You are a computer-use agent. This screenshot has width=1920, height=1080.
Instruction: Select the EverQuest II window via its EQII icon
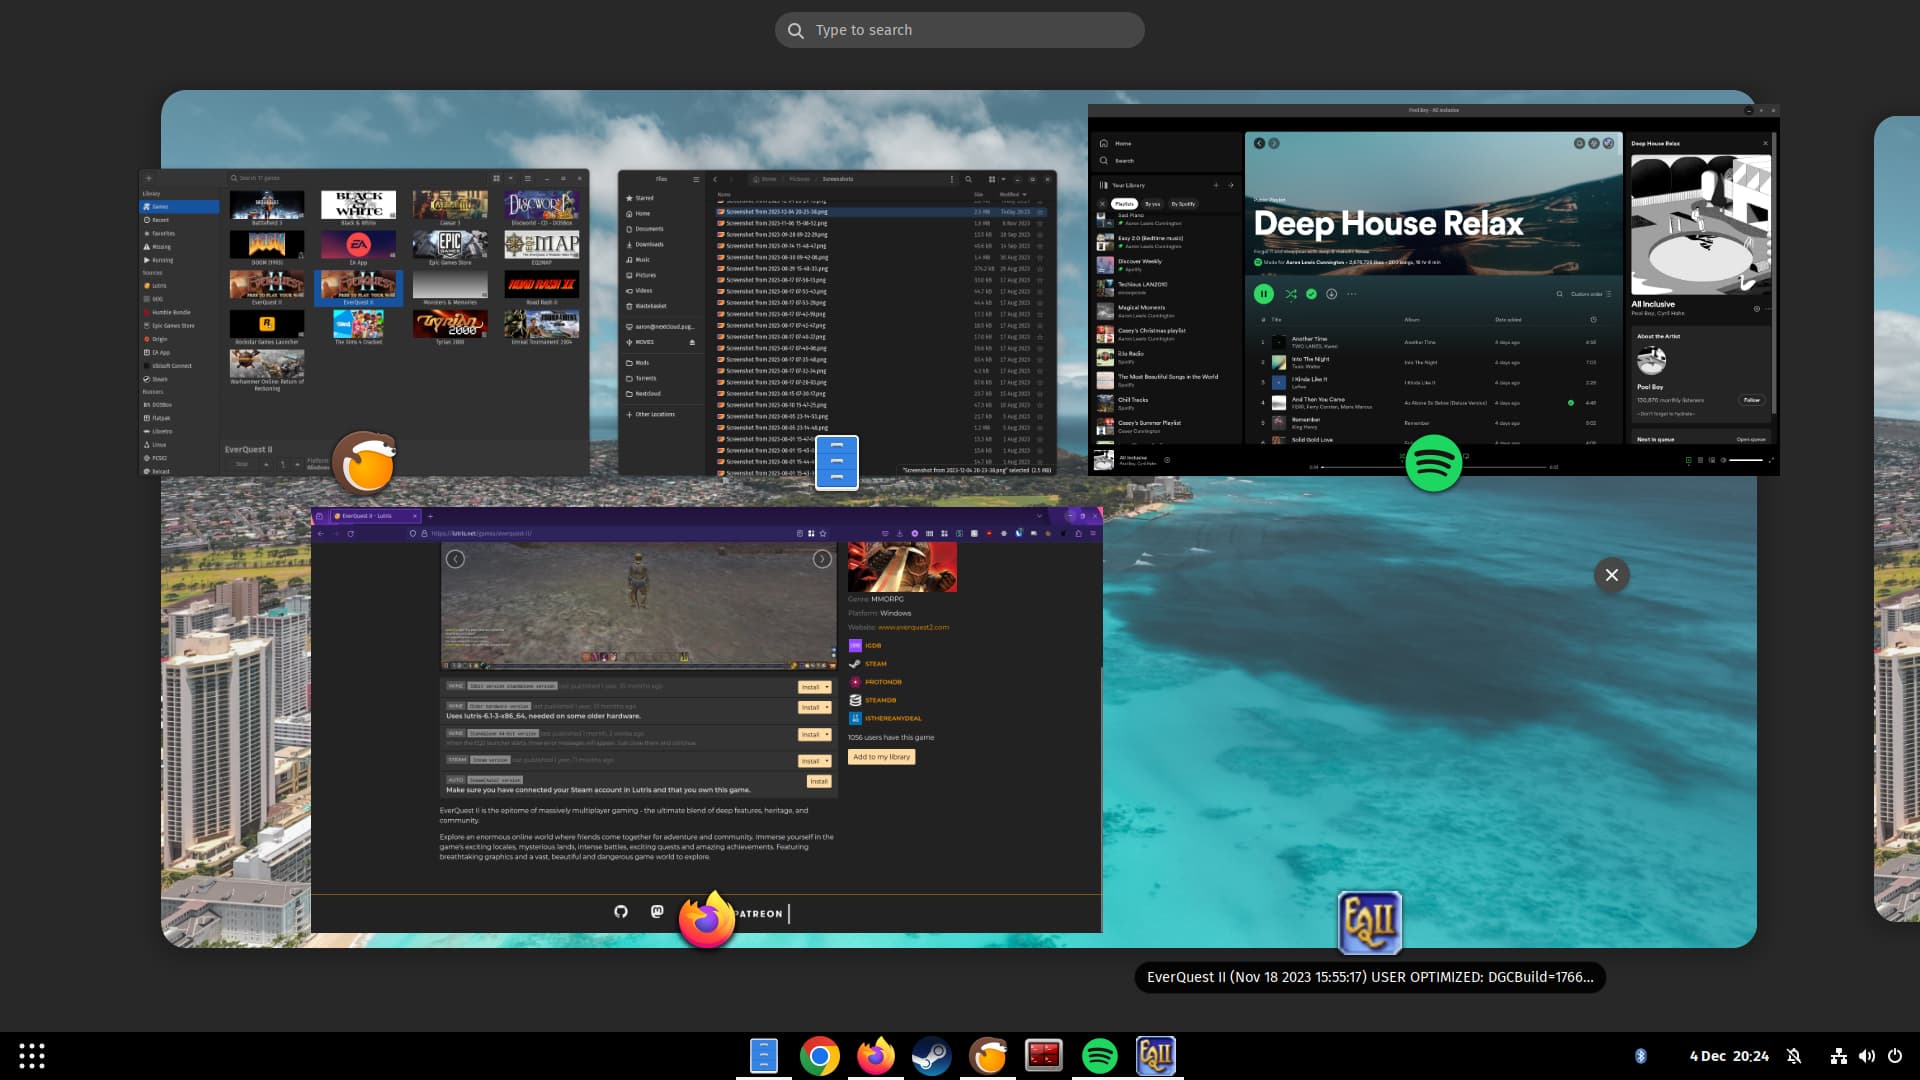tap(1370, 922)
